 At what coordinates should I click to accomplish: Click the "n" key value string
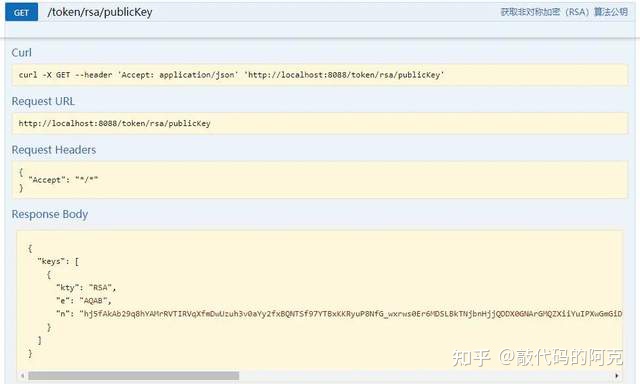tap(351, 314)
